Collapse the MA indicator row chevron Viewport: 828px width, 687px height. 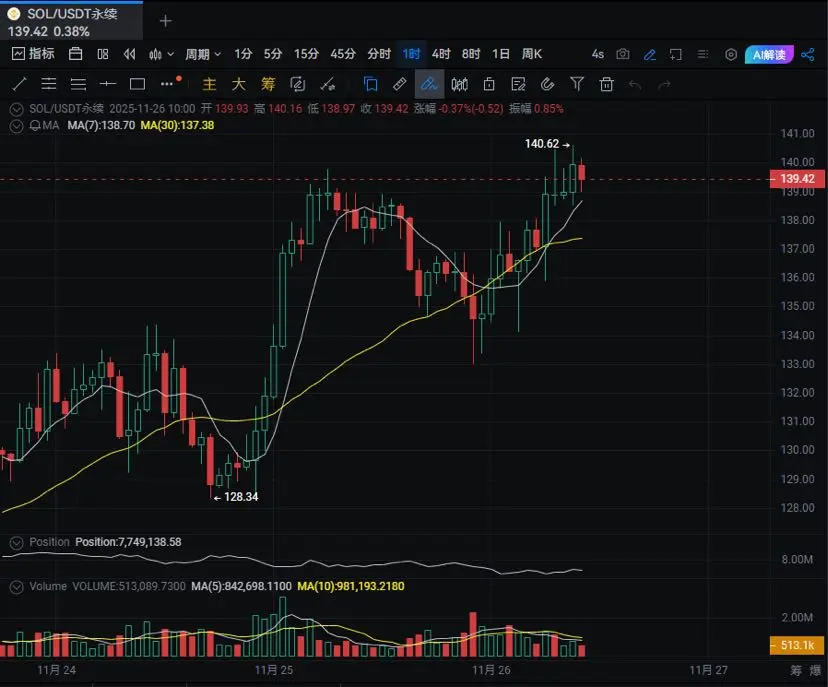[16, 126]
